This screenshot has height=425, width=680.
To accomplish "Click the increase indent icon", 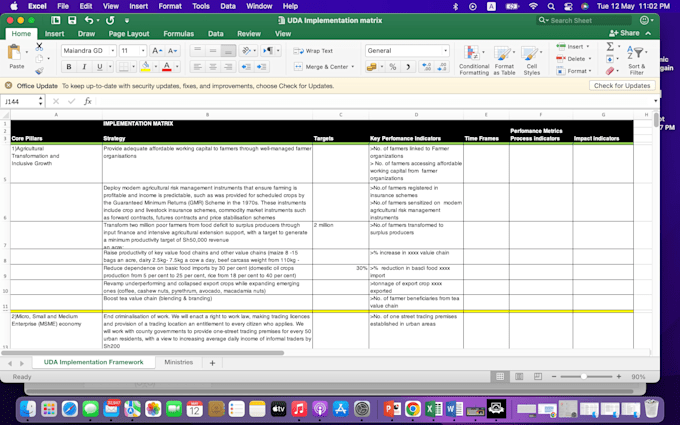I will [262, 67].
